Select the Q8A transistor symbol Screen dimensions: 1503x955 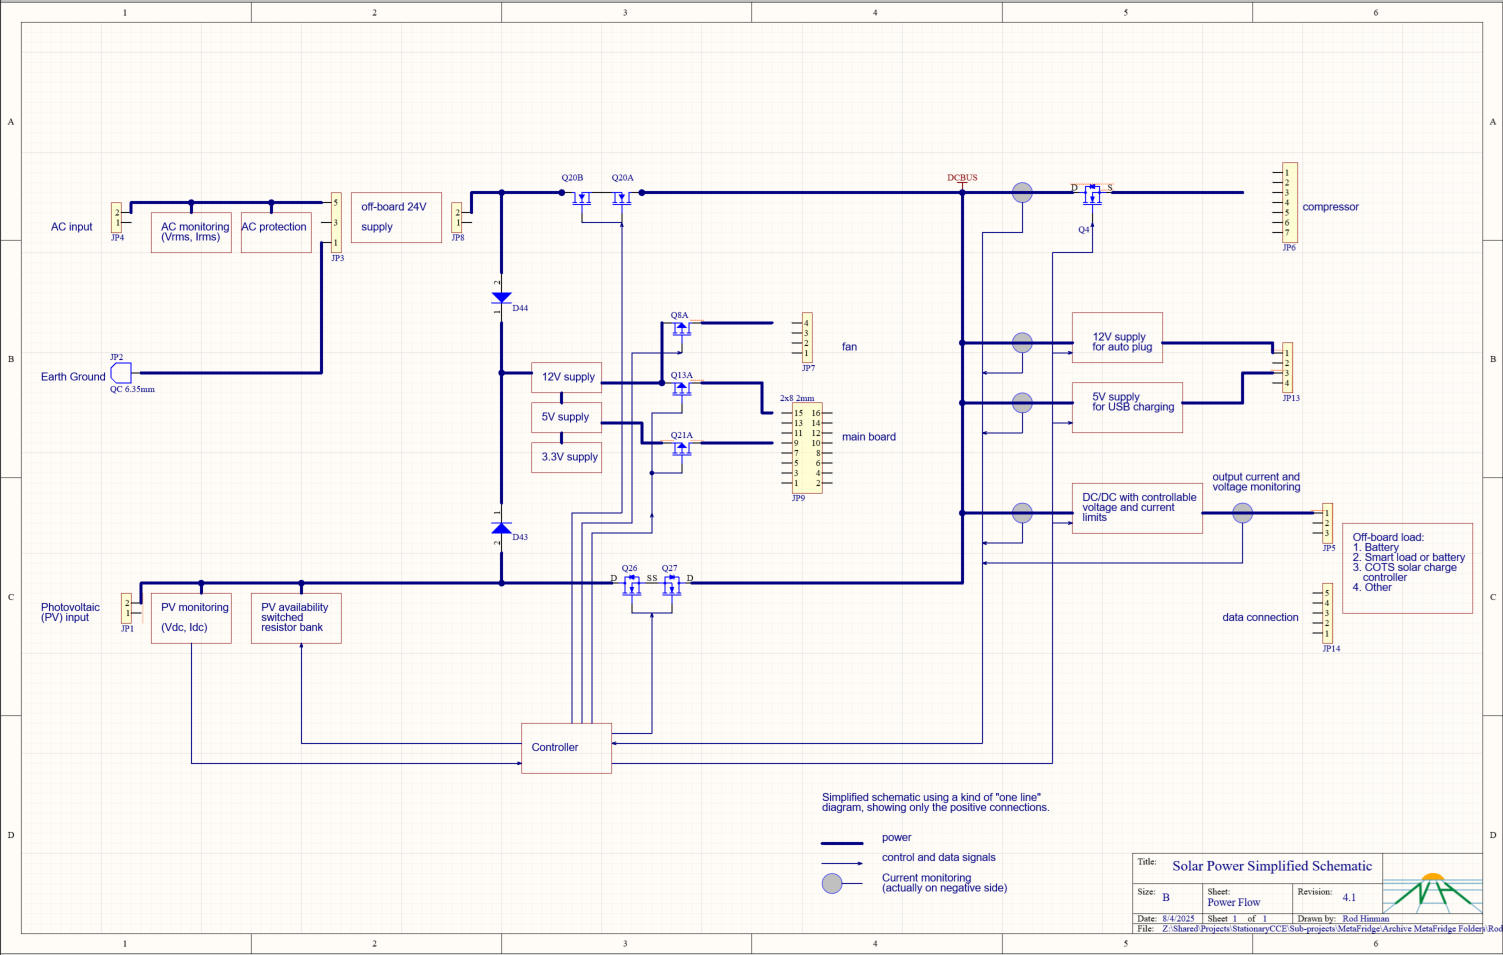tap(681, 327)
